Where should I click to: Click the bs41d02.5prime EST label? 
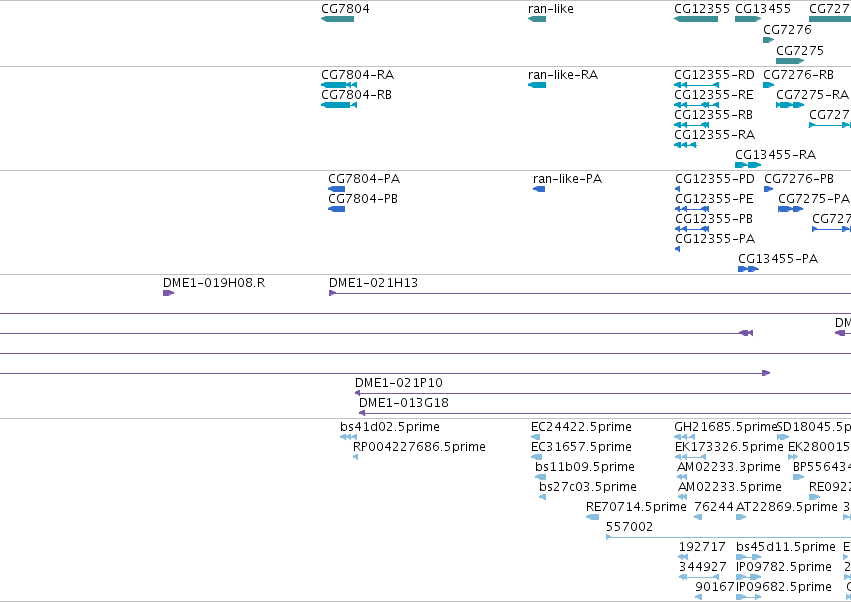[390, 427]
